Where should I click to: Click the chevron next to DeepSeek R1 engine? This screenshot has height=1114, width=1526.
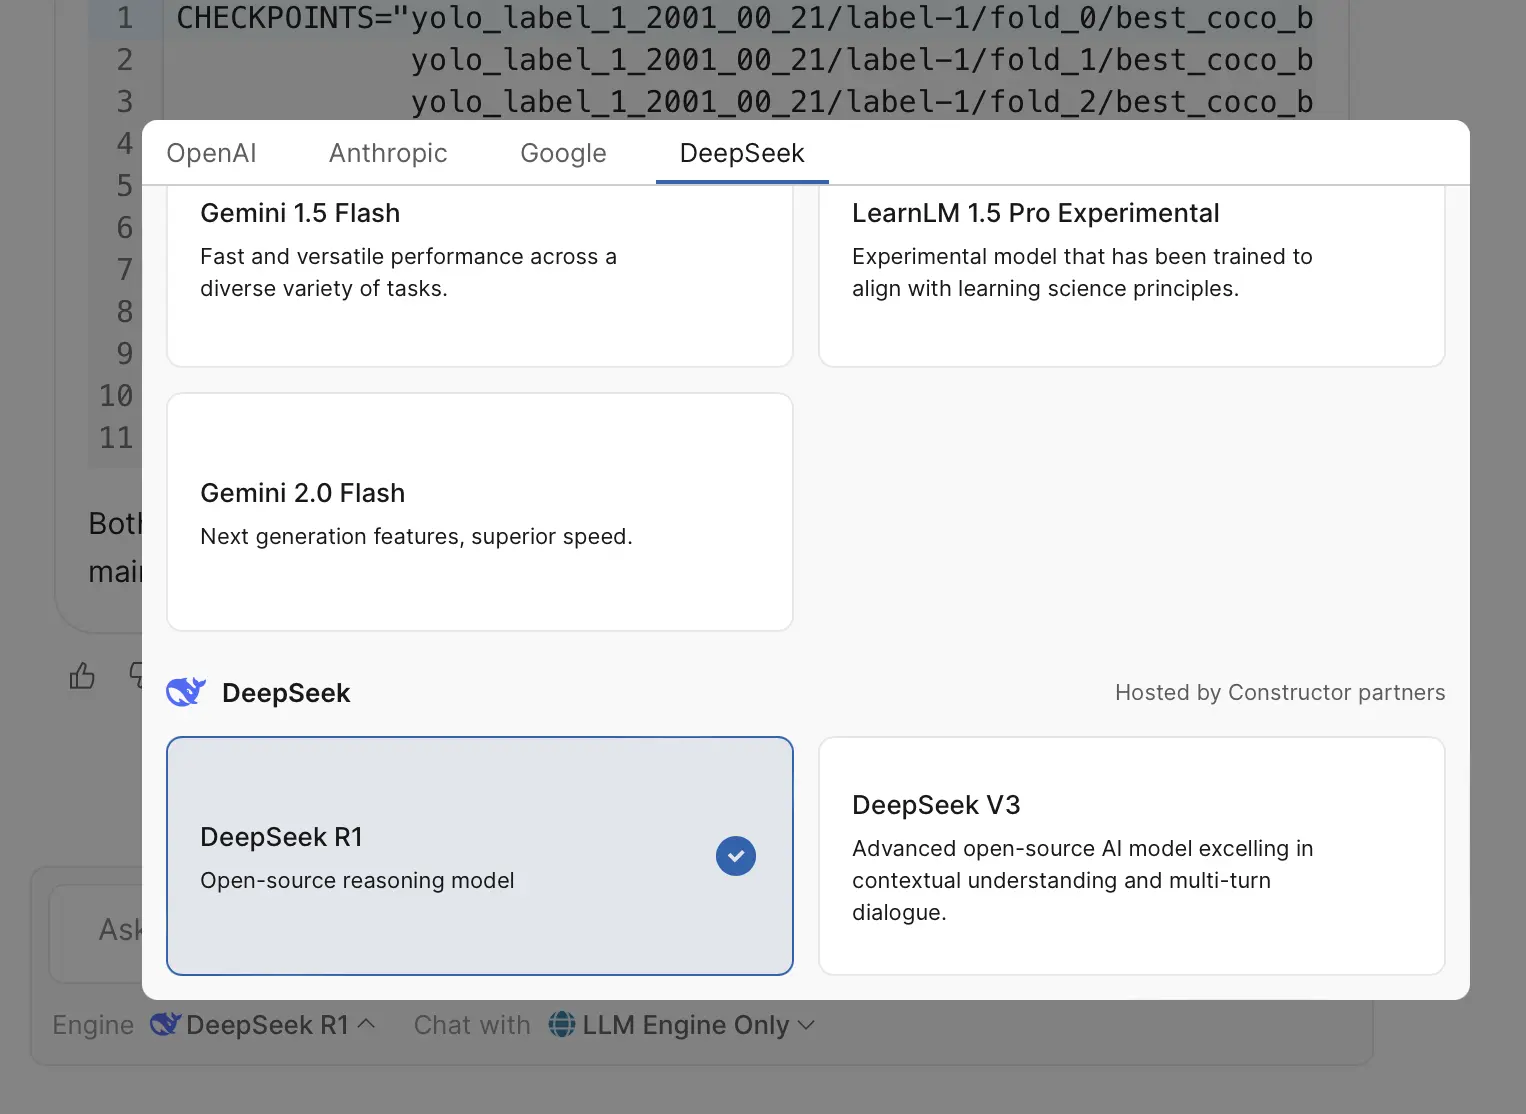coord(366,1024)
